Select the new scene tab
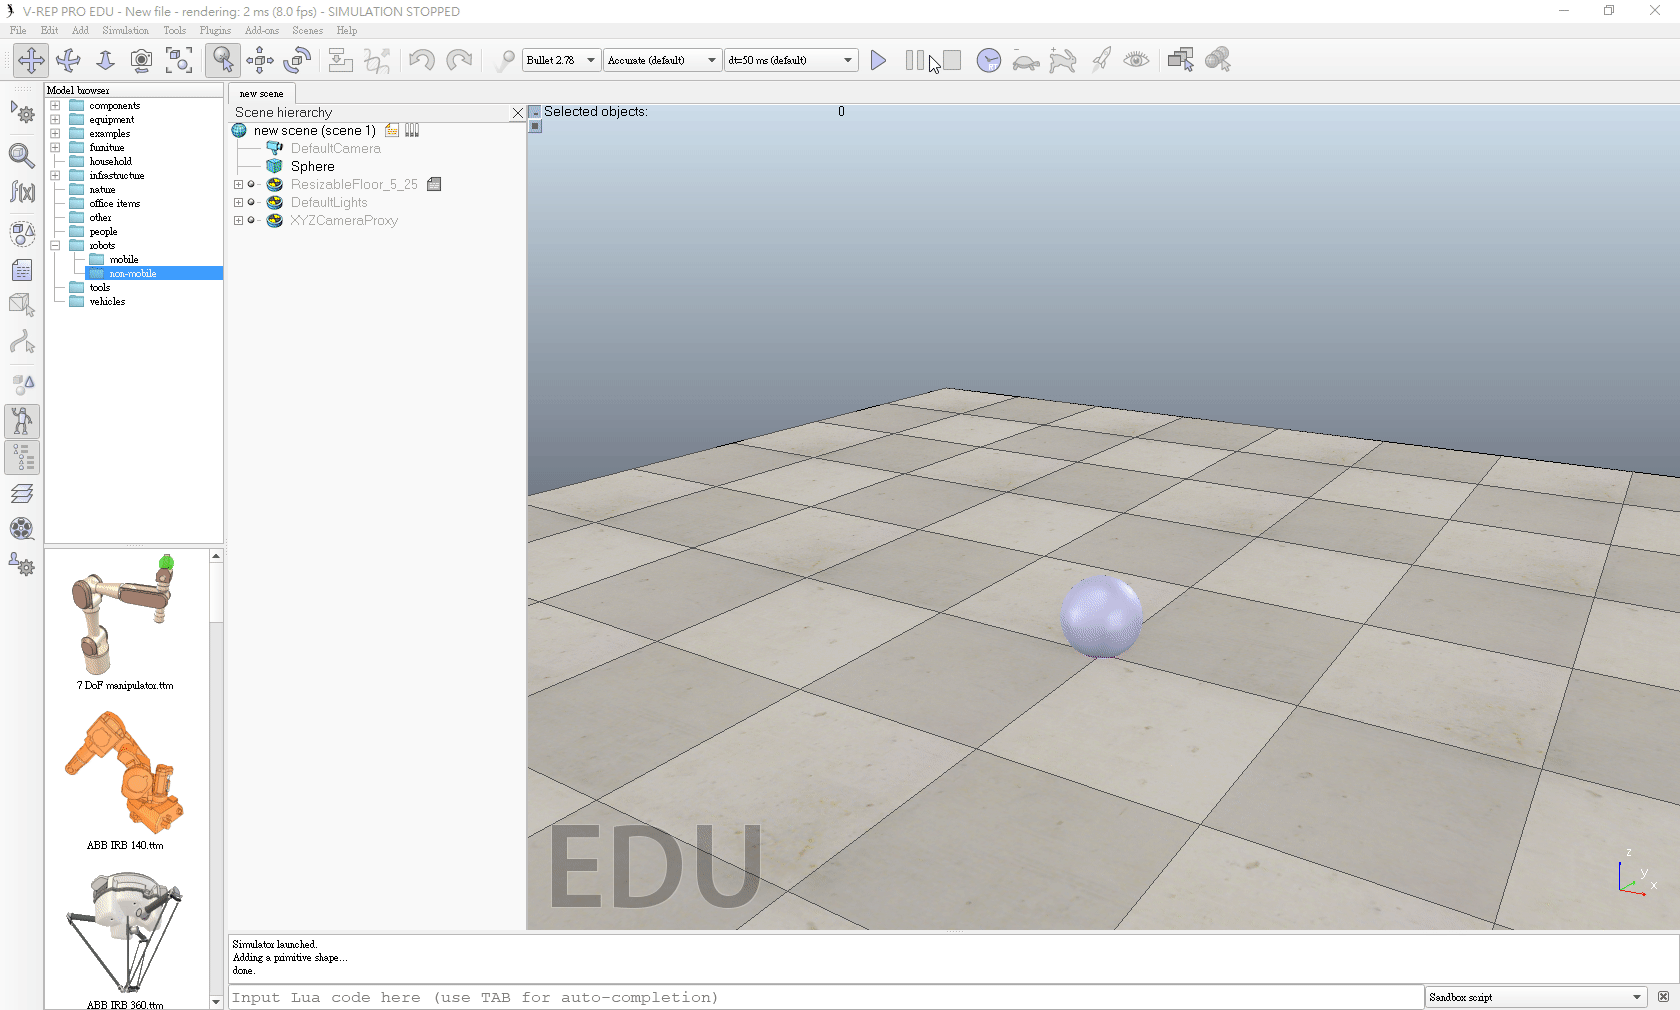The image size is (1680, 1010). [x=261, y=93]
